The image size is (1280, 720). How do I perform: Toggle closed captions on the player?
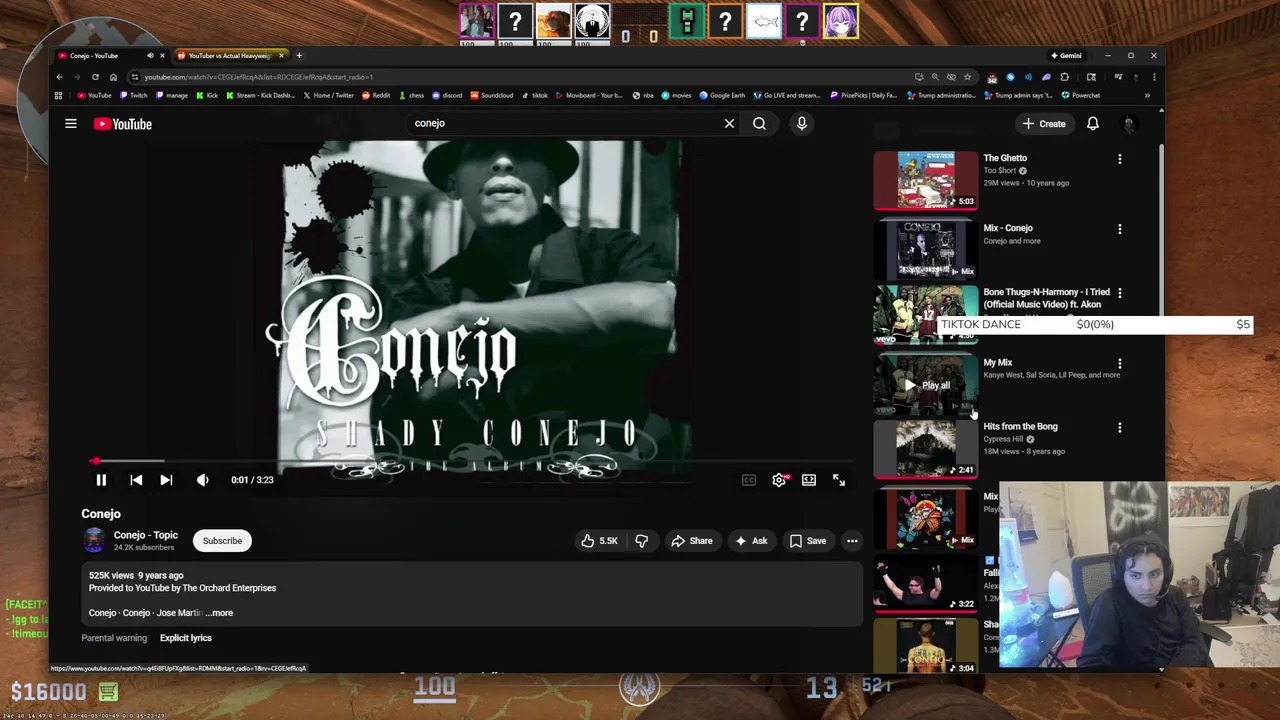pyautogui.click(x=749, y=480)
